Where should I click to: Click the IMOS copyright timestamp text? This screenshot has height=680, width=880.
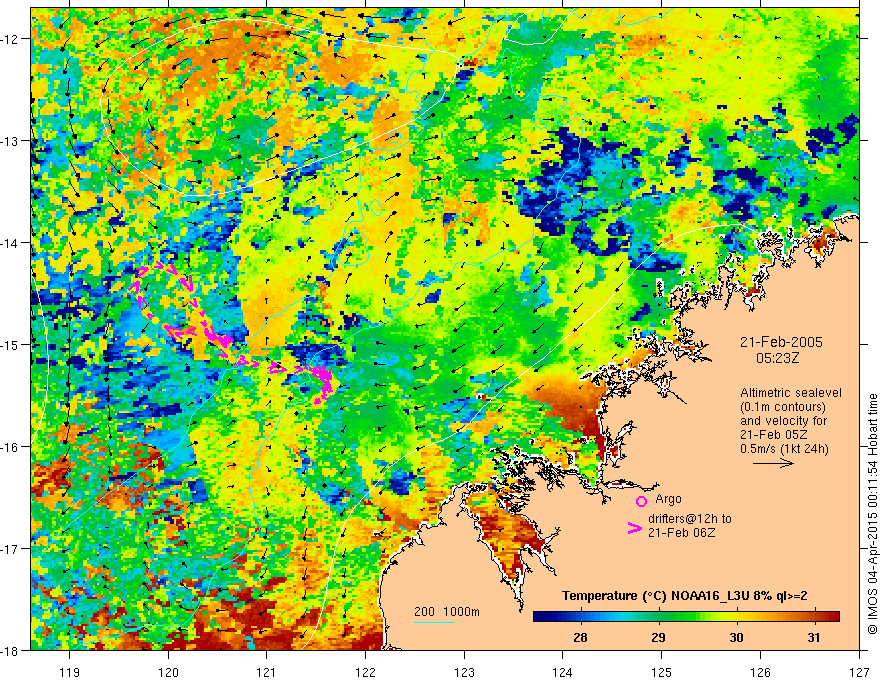click(872, 514)
